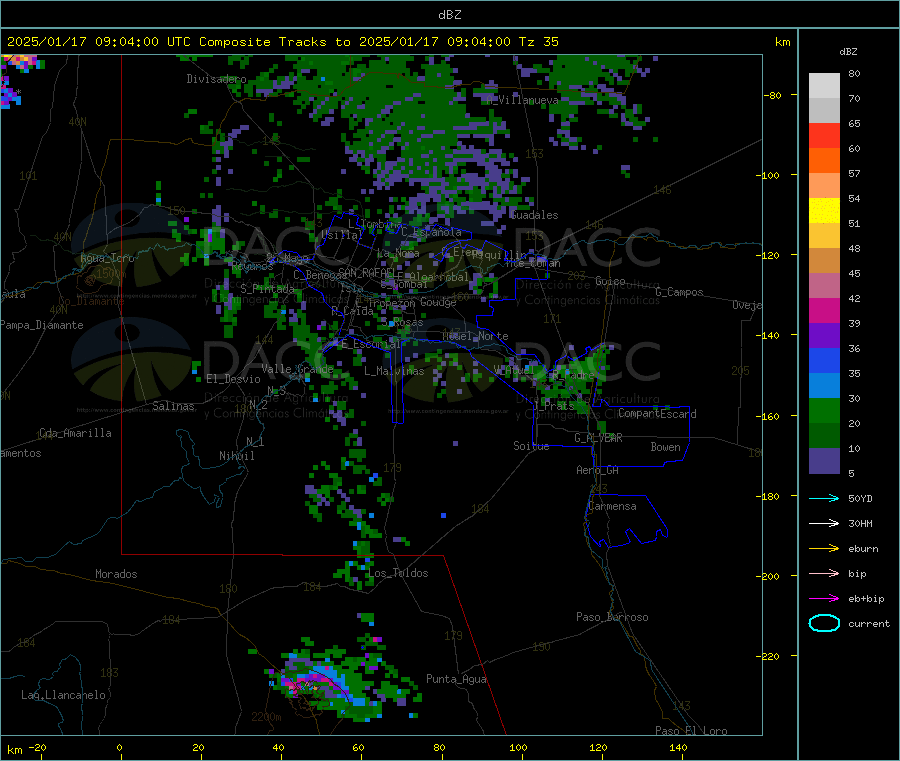Click the Divisadero map label
The image size is (900, 761).
point(216,79)
